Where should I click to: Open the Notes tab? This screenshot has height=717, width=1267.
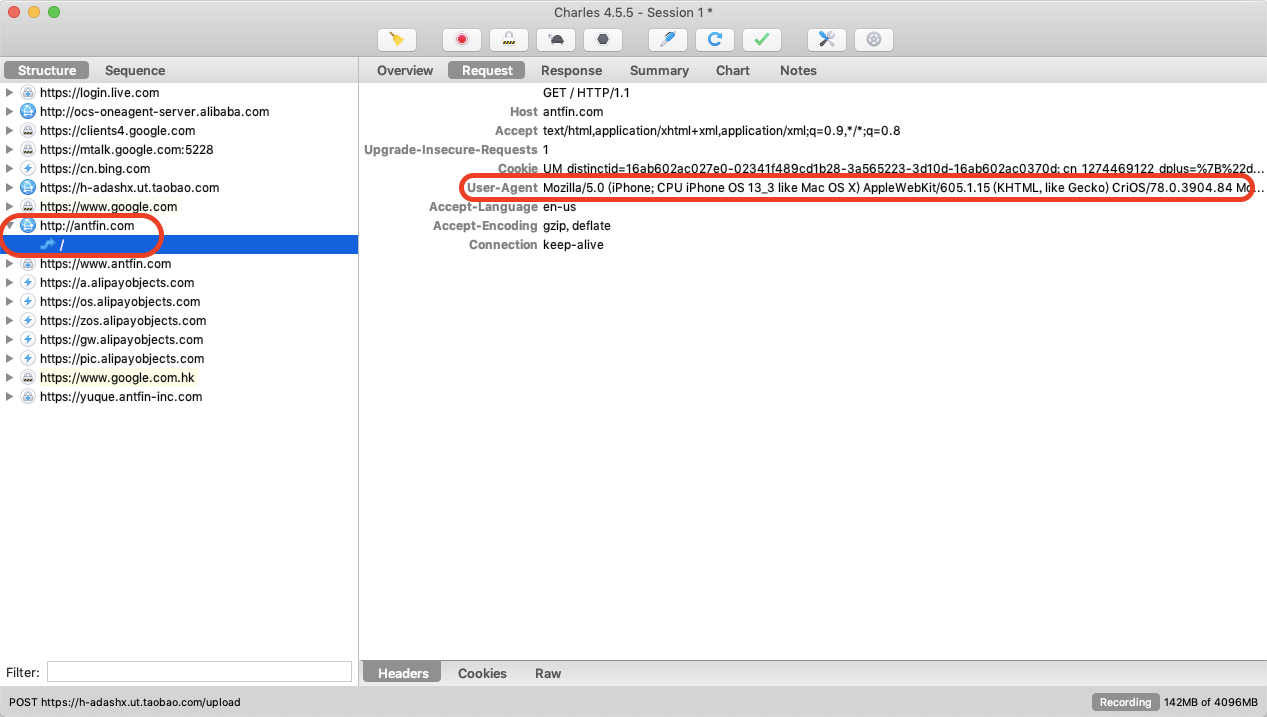[x=798, y=71]
